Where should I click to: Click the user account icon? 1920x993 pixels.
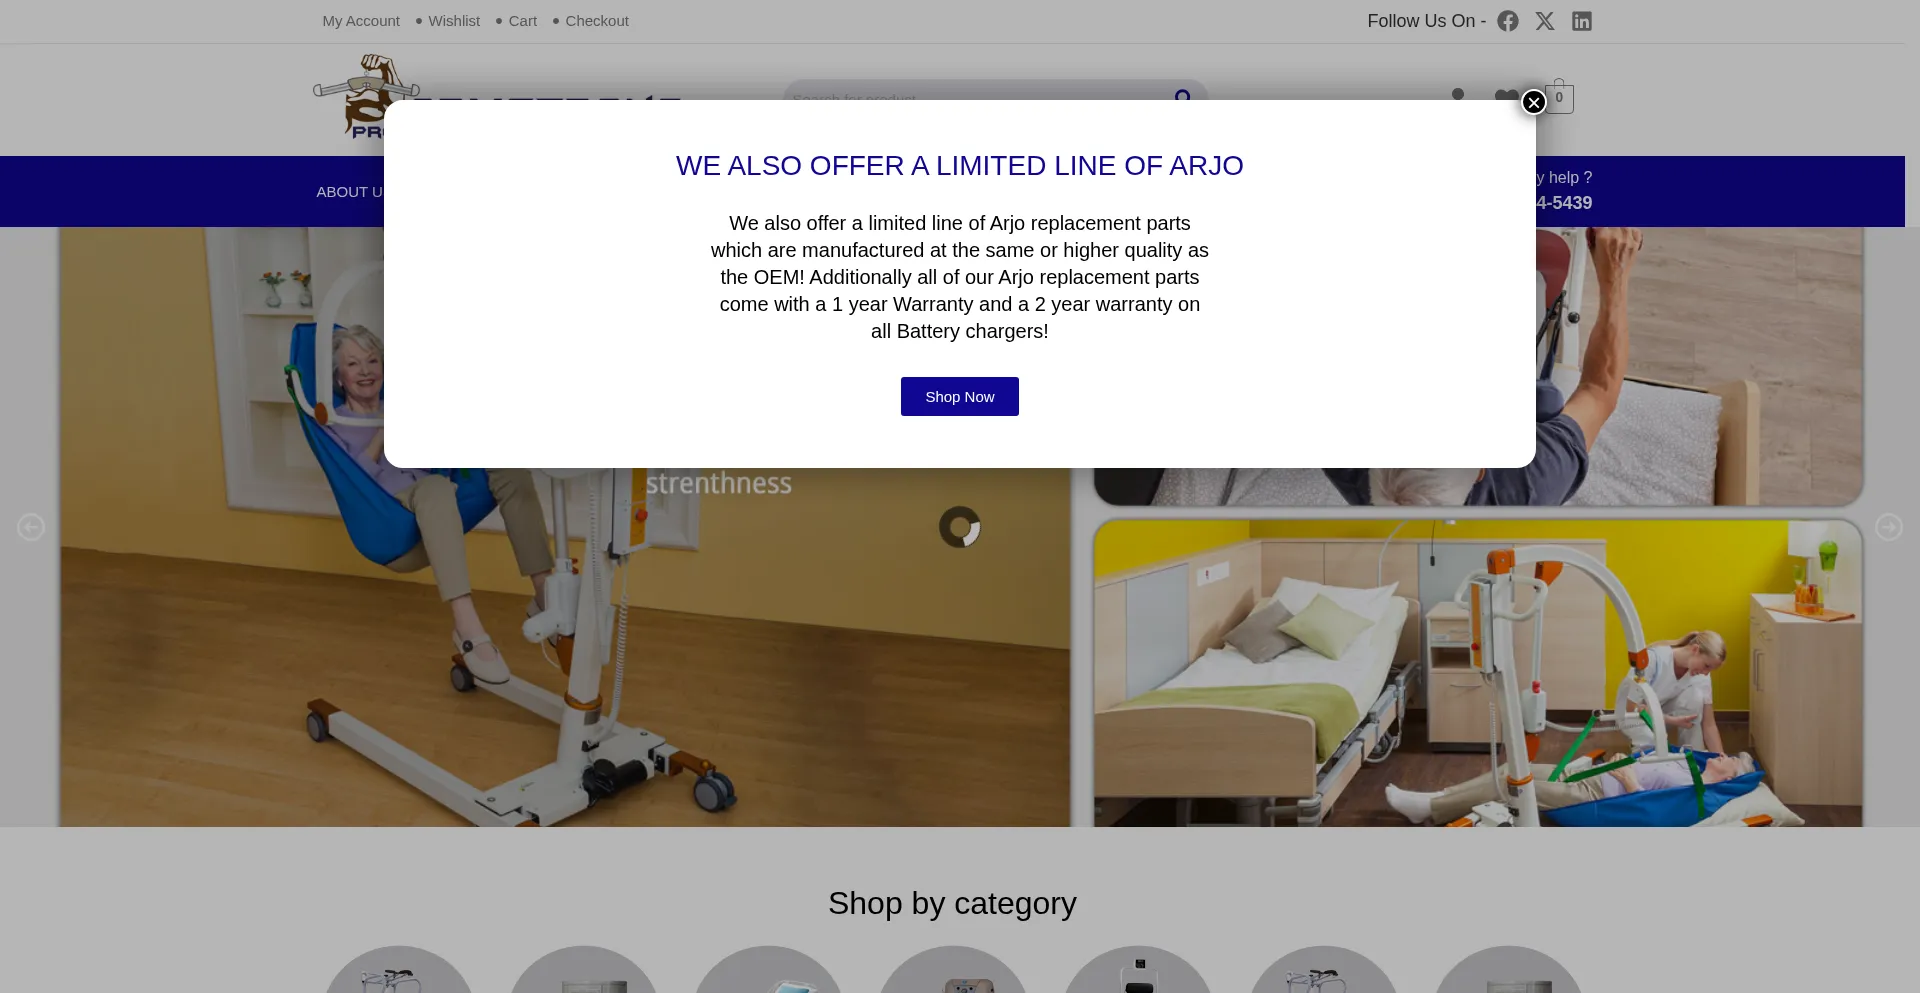pyautogui.click(x=1457, y=94)
